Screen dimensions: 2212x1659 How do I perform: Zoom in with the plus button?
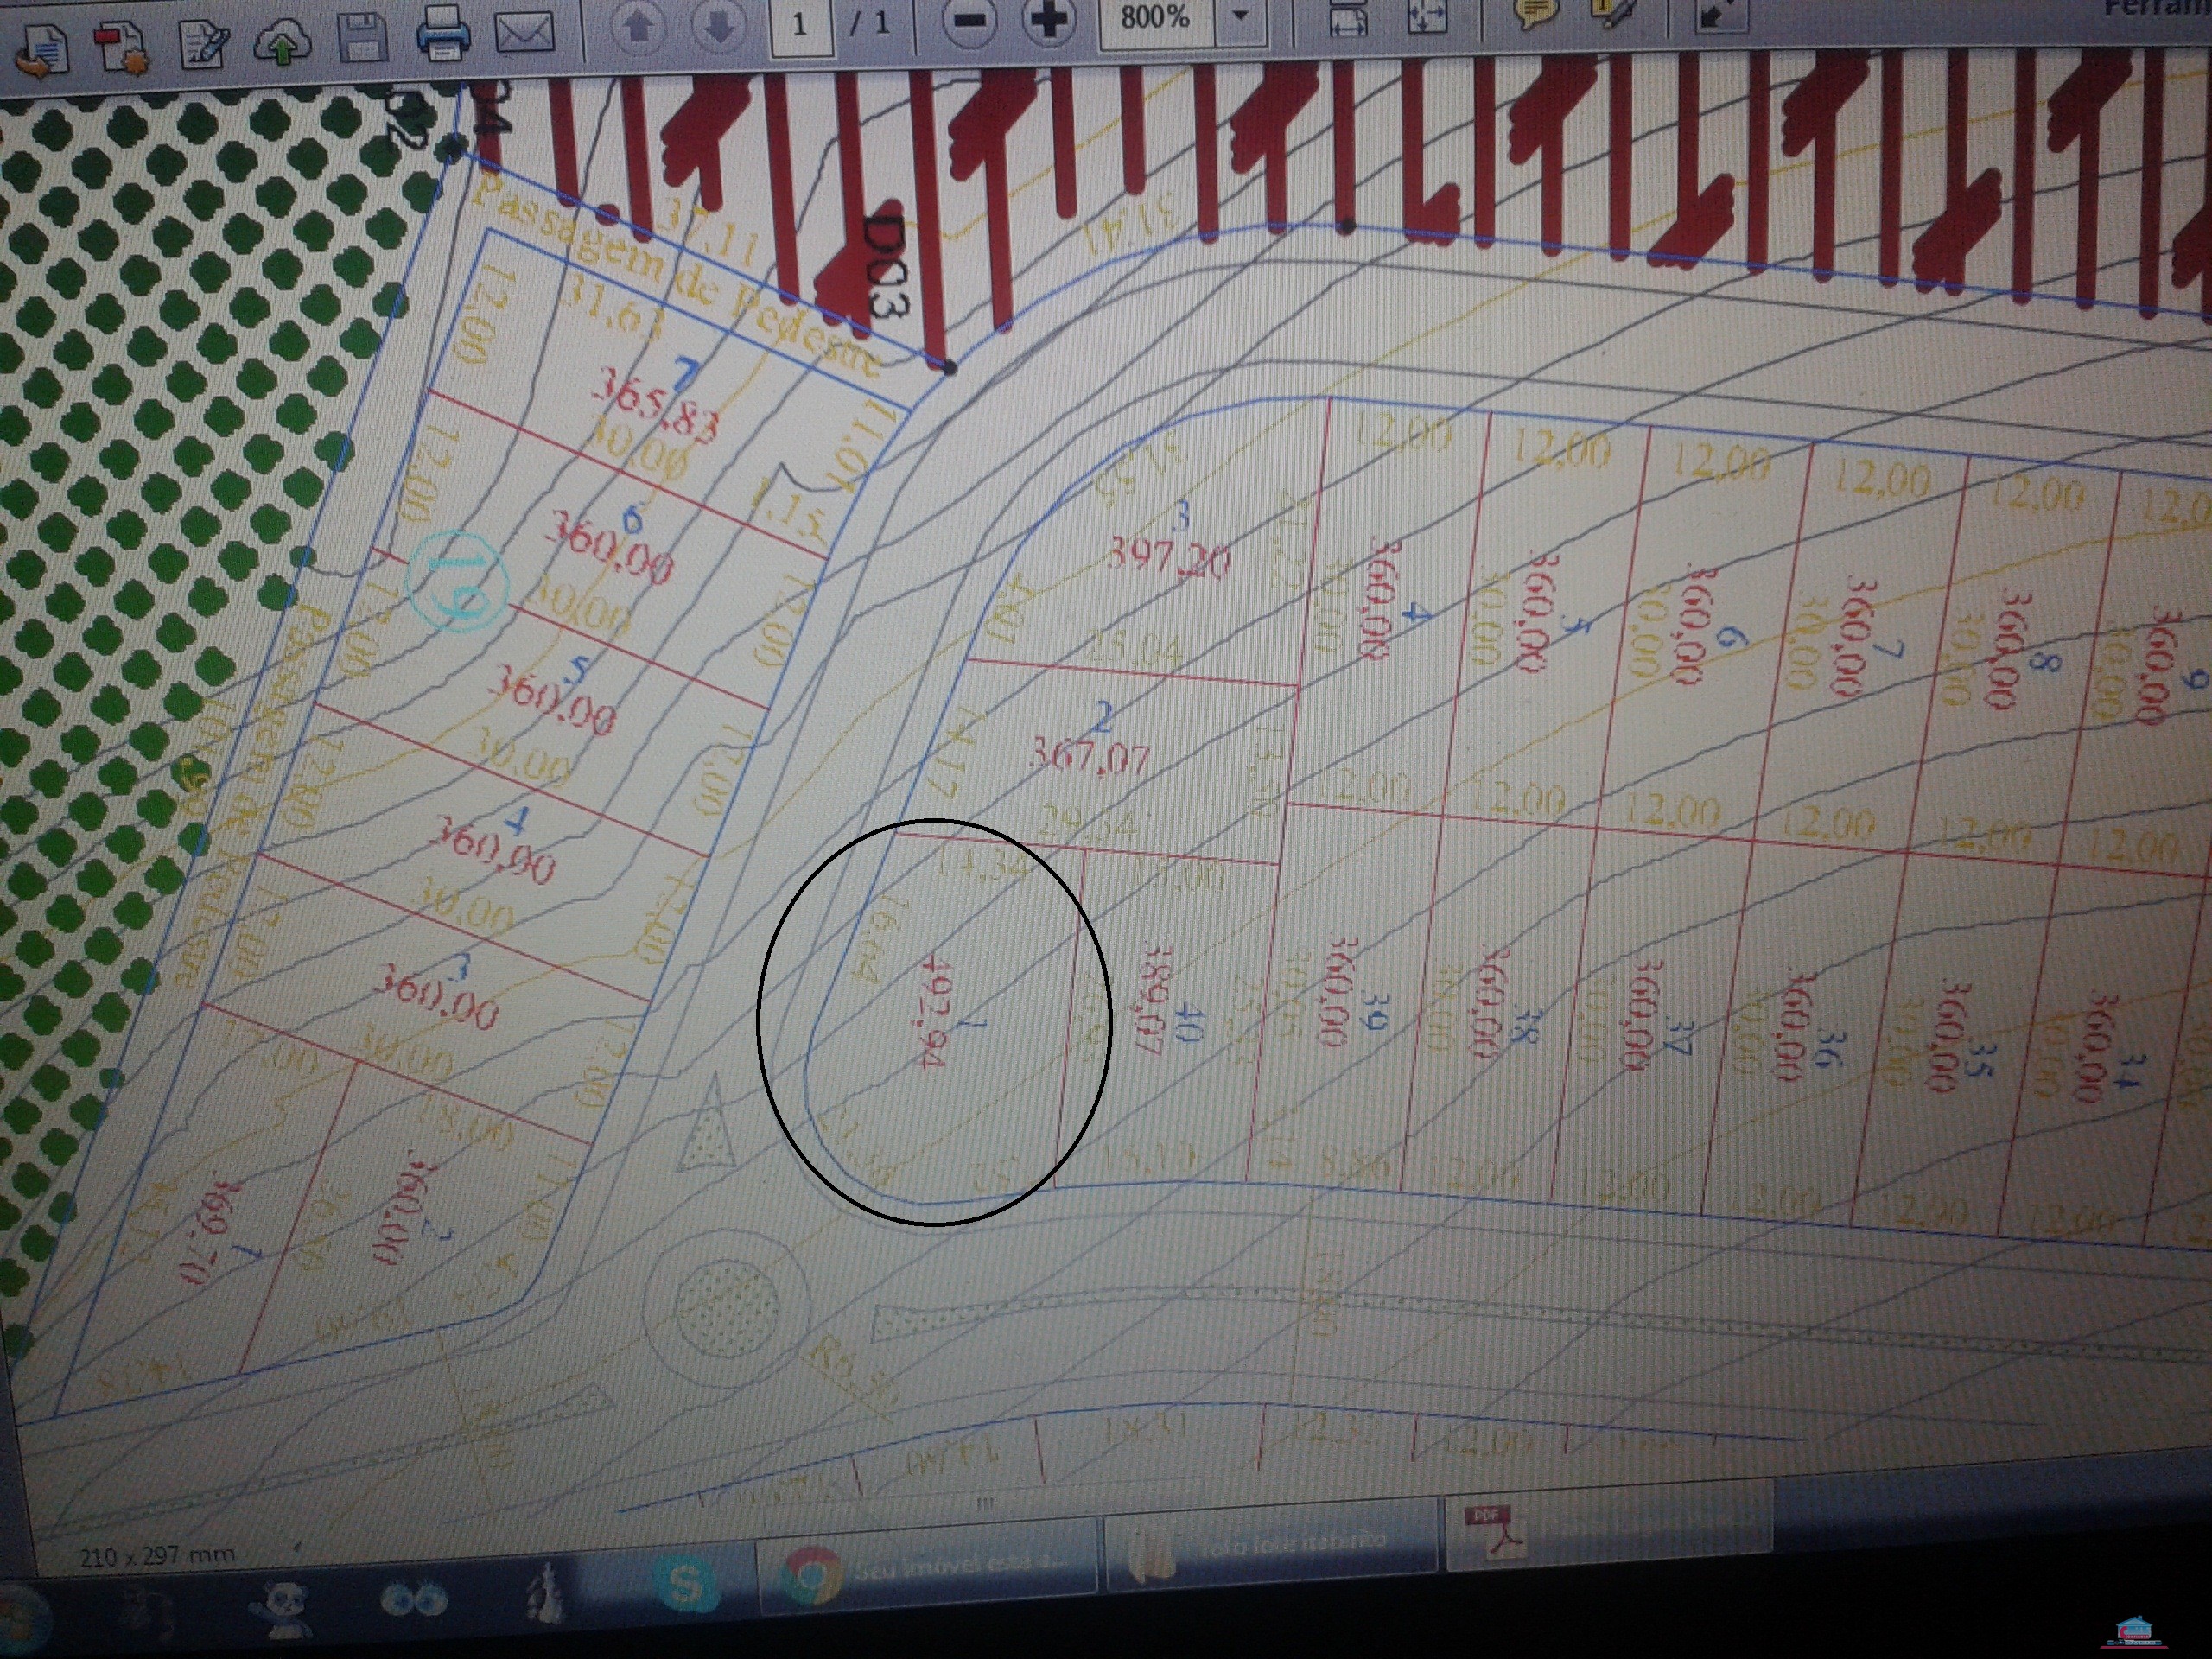click(x=1049, y=19)
